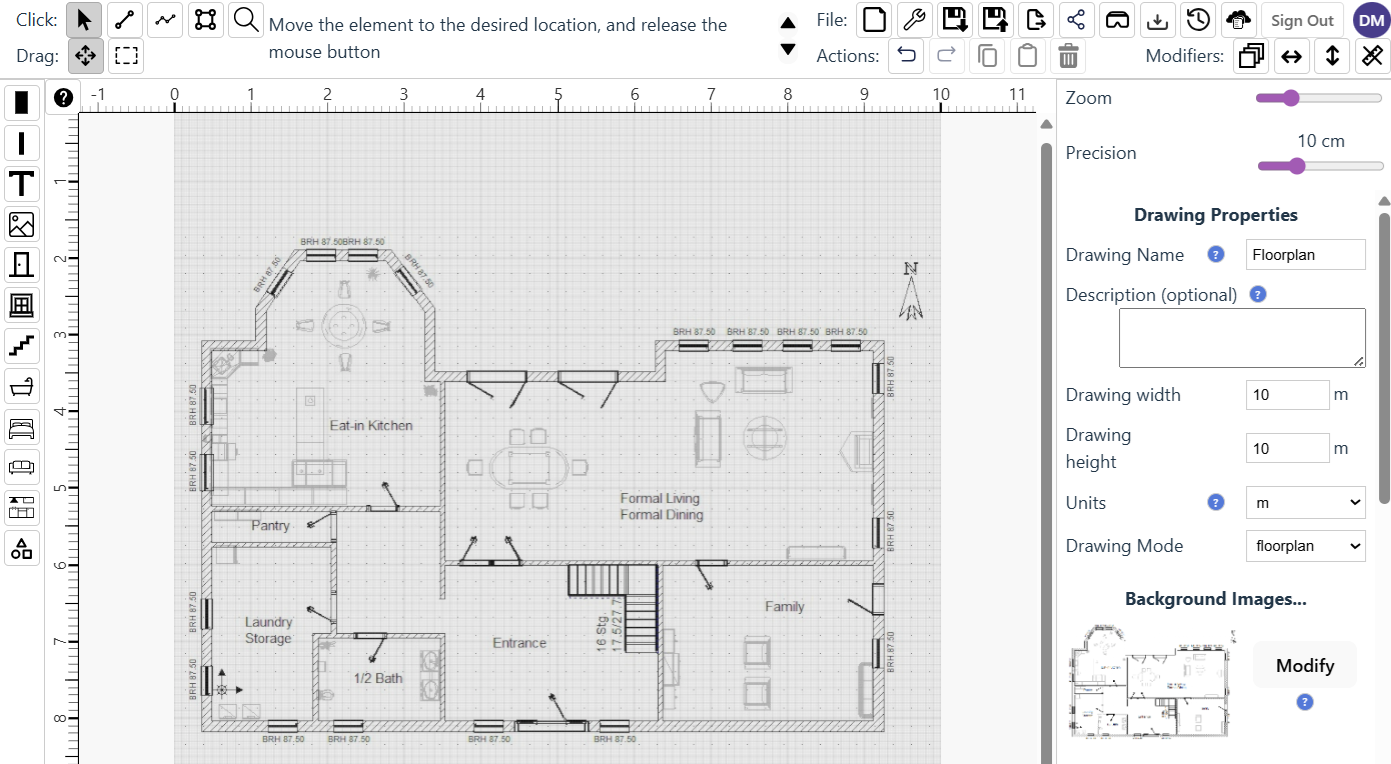Select the door tool in left sidebar

[x=22, y=264]
